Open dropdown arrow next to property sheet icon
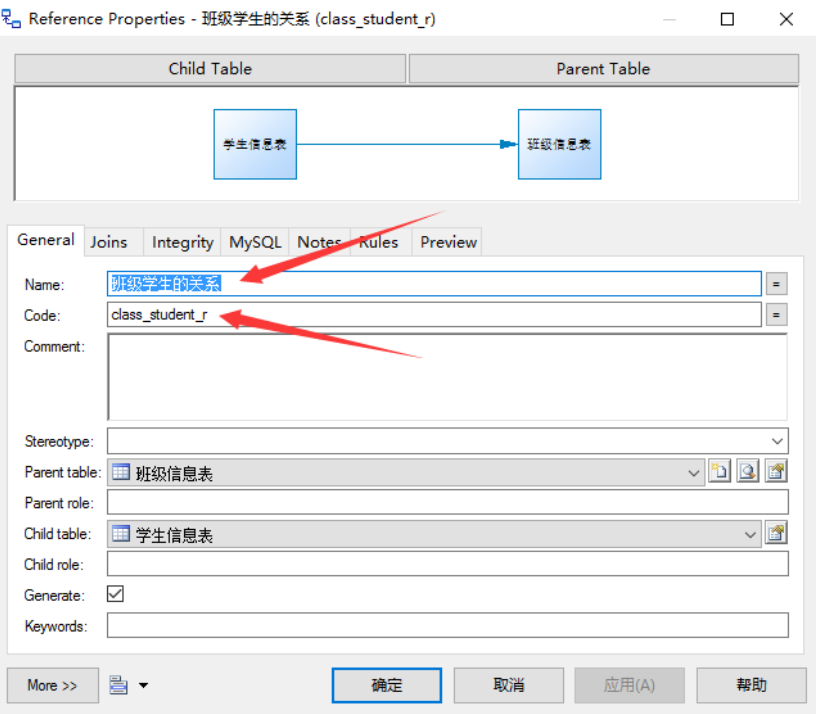This screenshot has height=714, width=820. click(x=143, y=685)
